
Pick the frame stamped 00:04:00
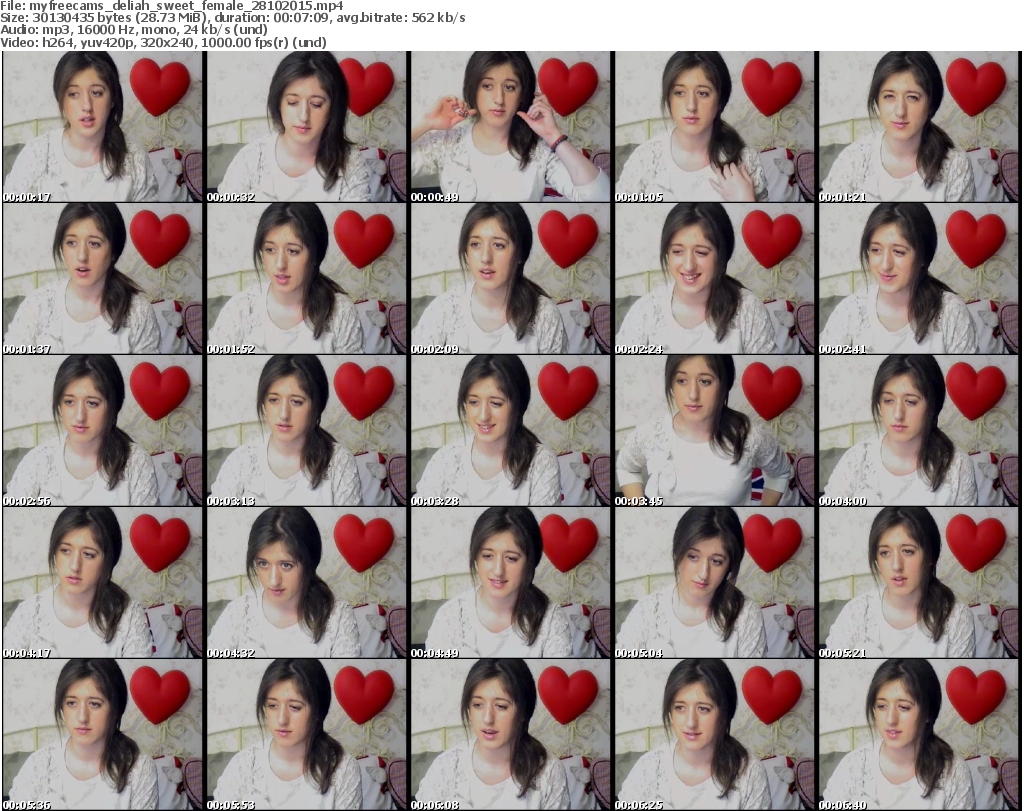pyautogui.click(x=919, y=431)
